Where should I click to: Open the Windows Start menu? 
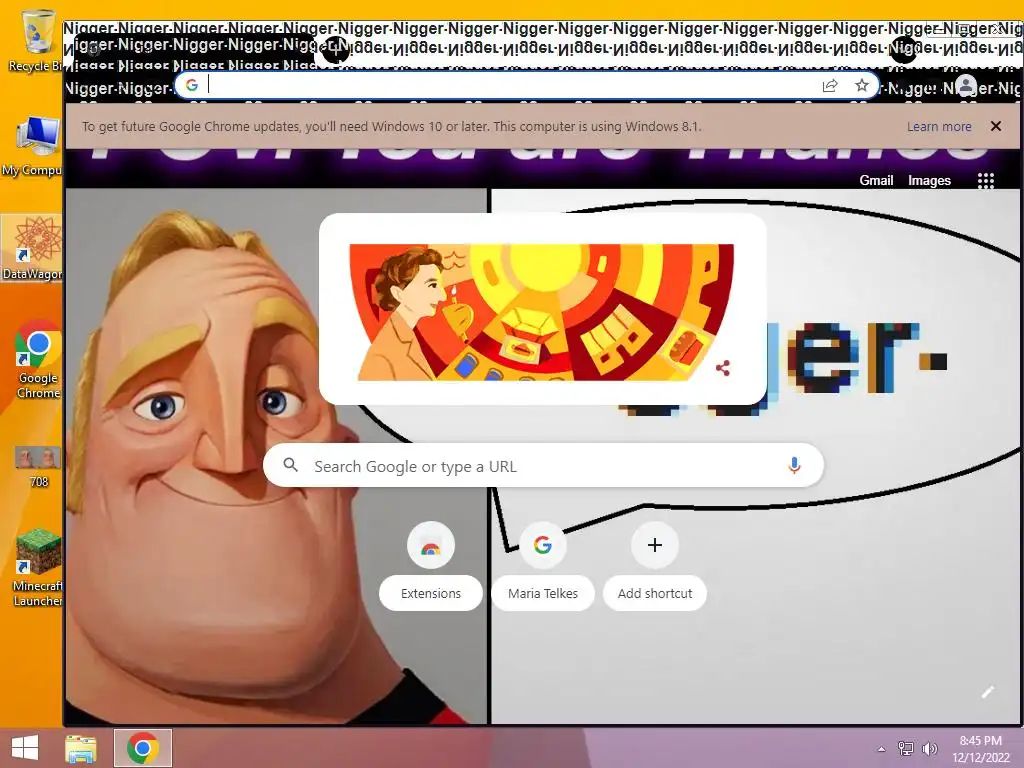[x=25, y=748]
